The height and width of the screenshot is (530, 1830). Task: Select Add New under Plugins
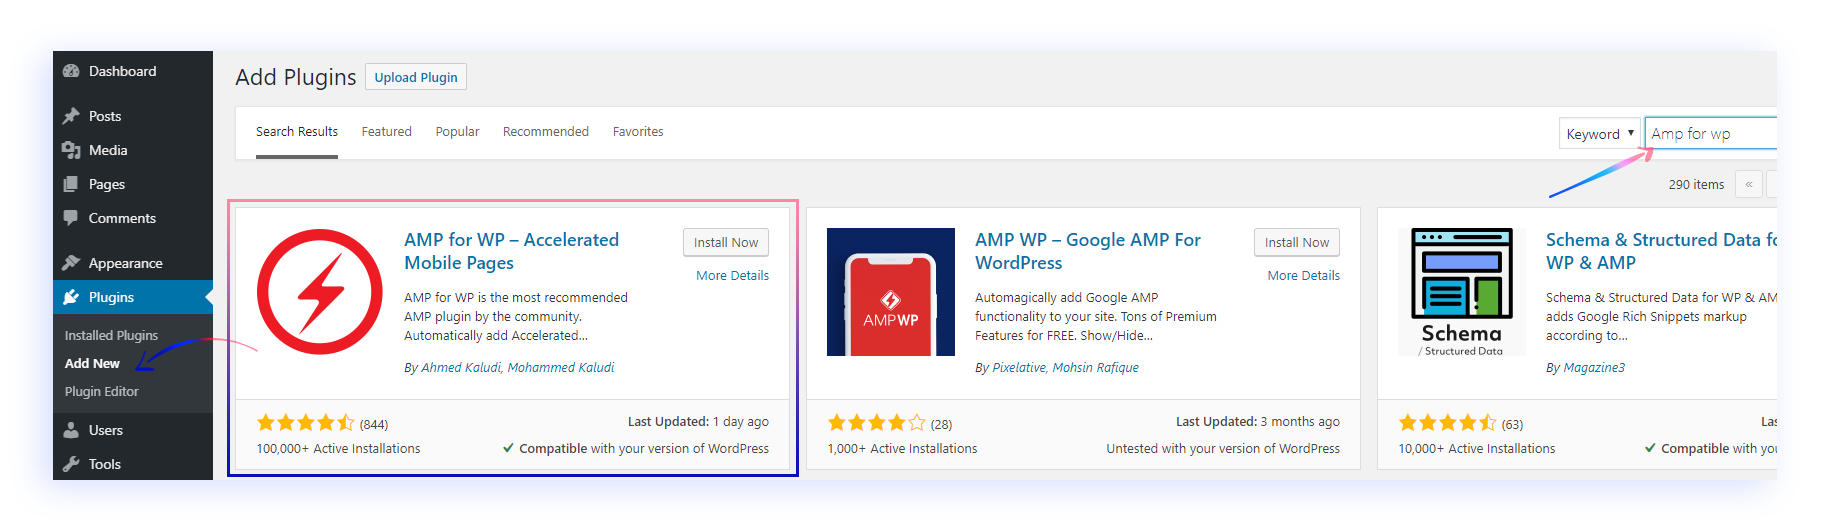tap(92, 364)
